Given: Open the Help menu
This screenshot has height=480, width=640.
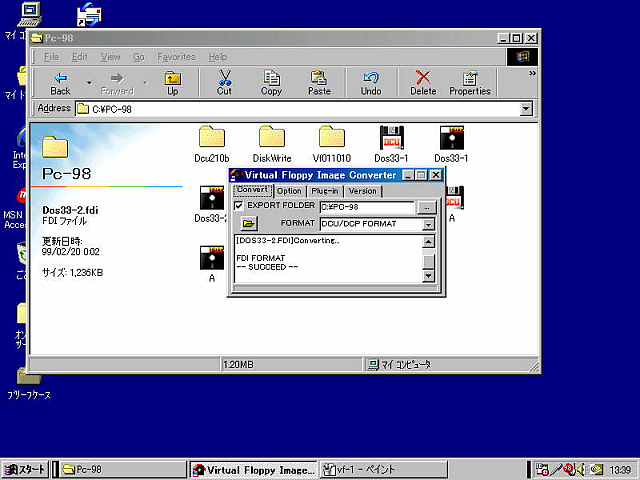Looking at the screenshot, I should coord(218,57).
